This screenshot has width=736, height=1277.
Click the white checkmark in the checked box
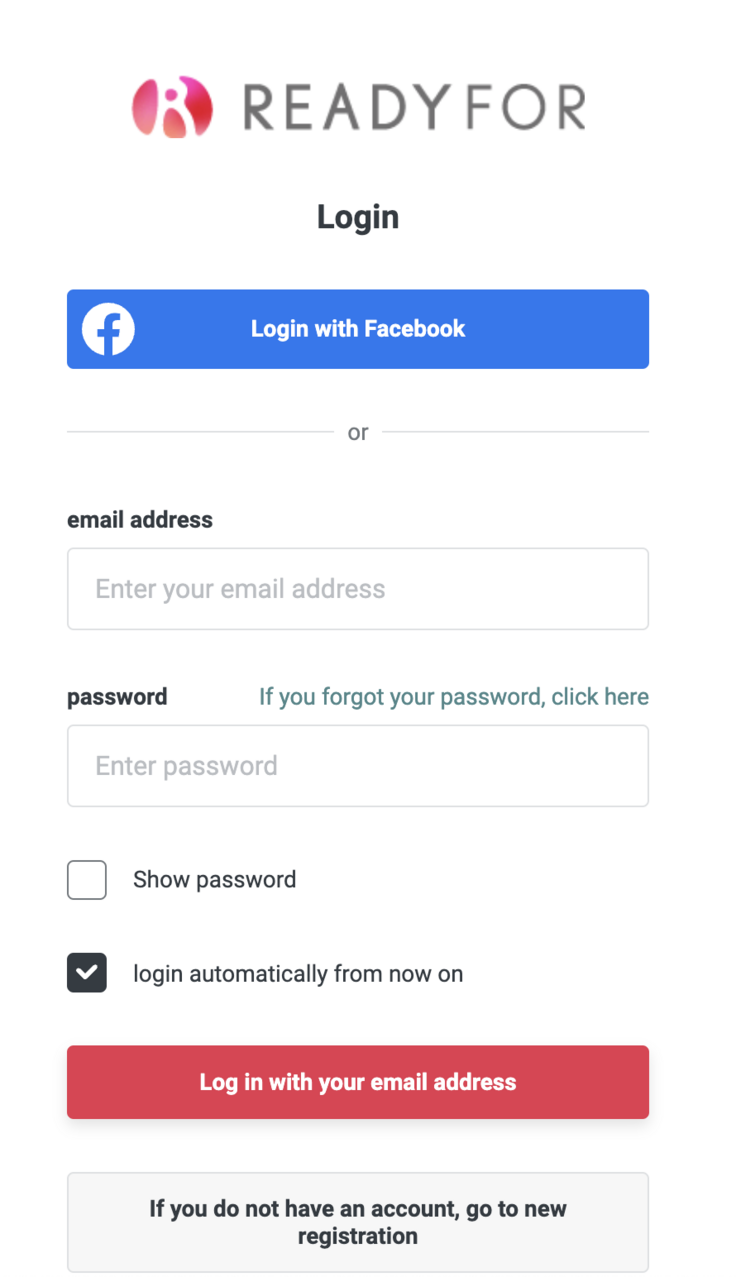(x=87, y=973)
